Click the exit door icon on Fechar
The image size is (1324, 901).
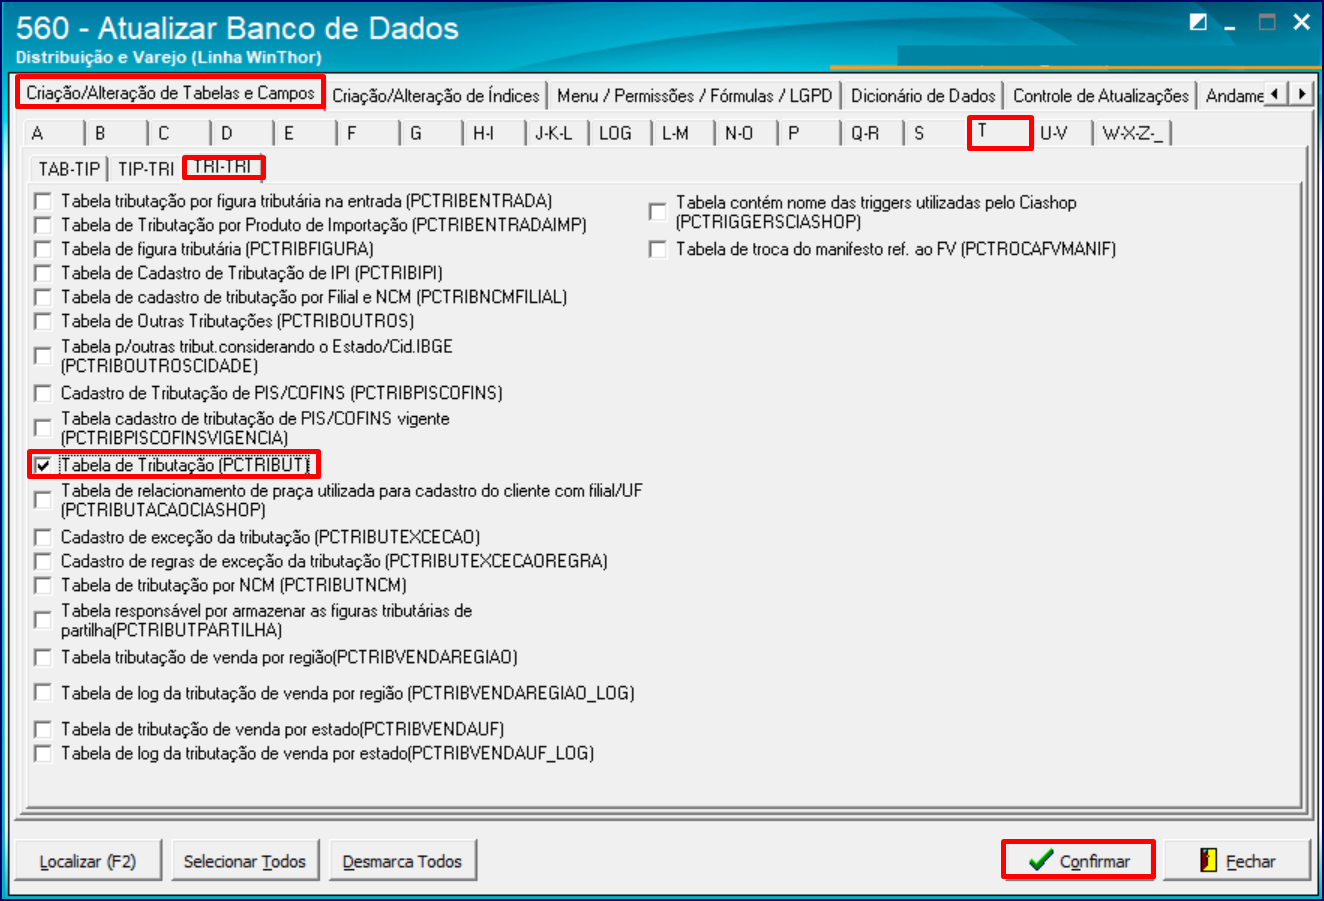click(1209, 860)
